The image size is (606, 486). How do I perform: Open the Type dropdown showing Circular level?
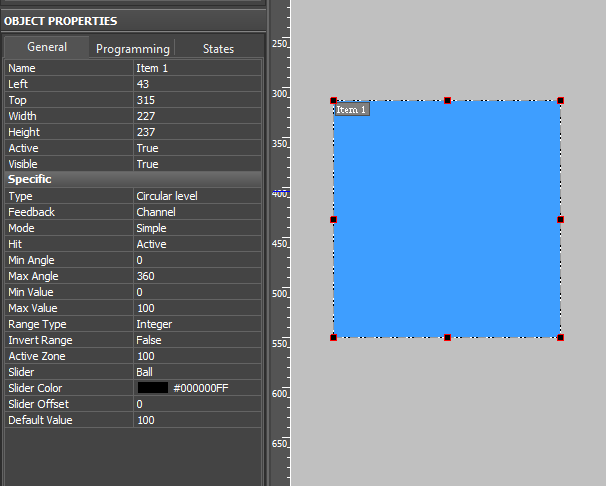[x=196, y=196]
